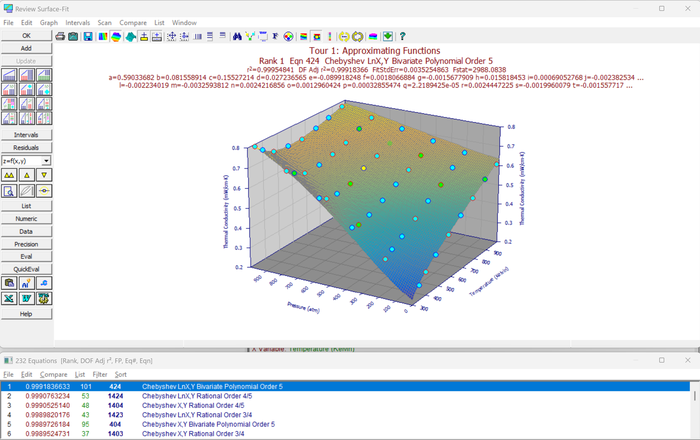
Task: Select row 'Chebyshev LnX,Y Rational Order 4/5'
Action: [345, 396]
